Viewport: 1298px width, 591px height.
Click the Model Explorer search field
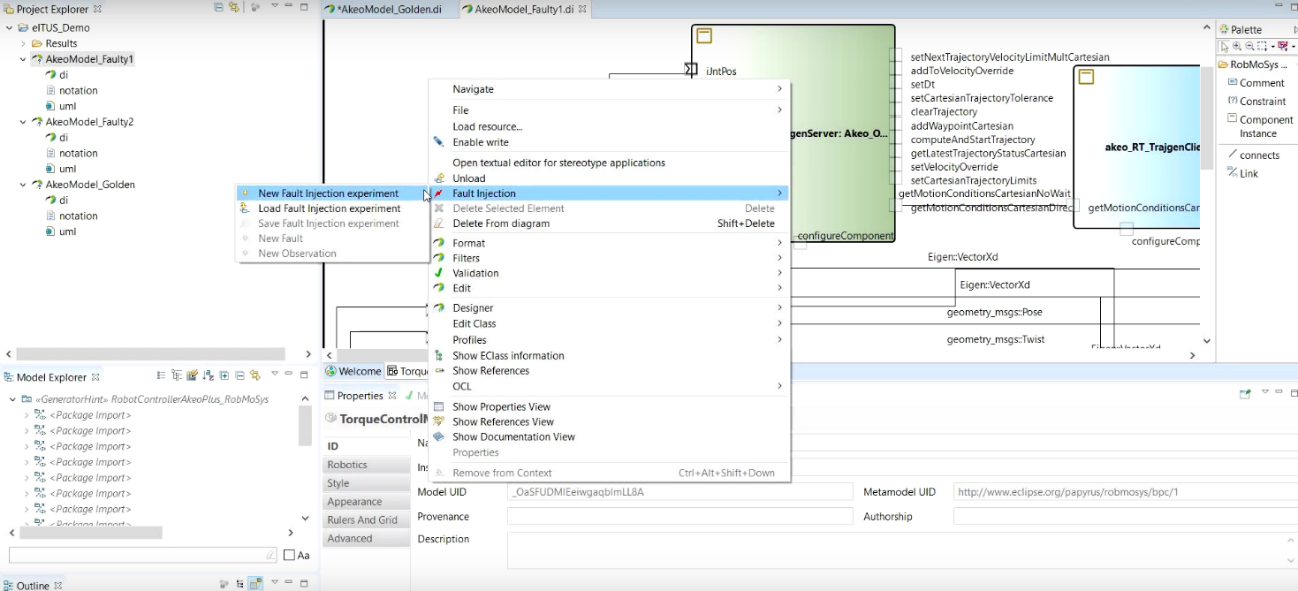click(140, 555)
